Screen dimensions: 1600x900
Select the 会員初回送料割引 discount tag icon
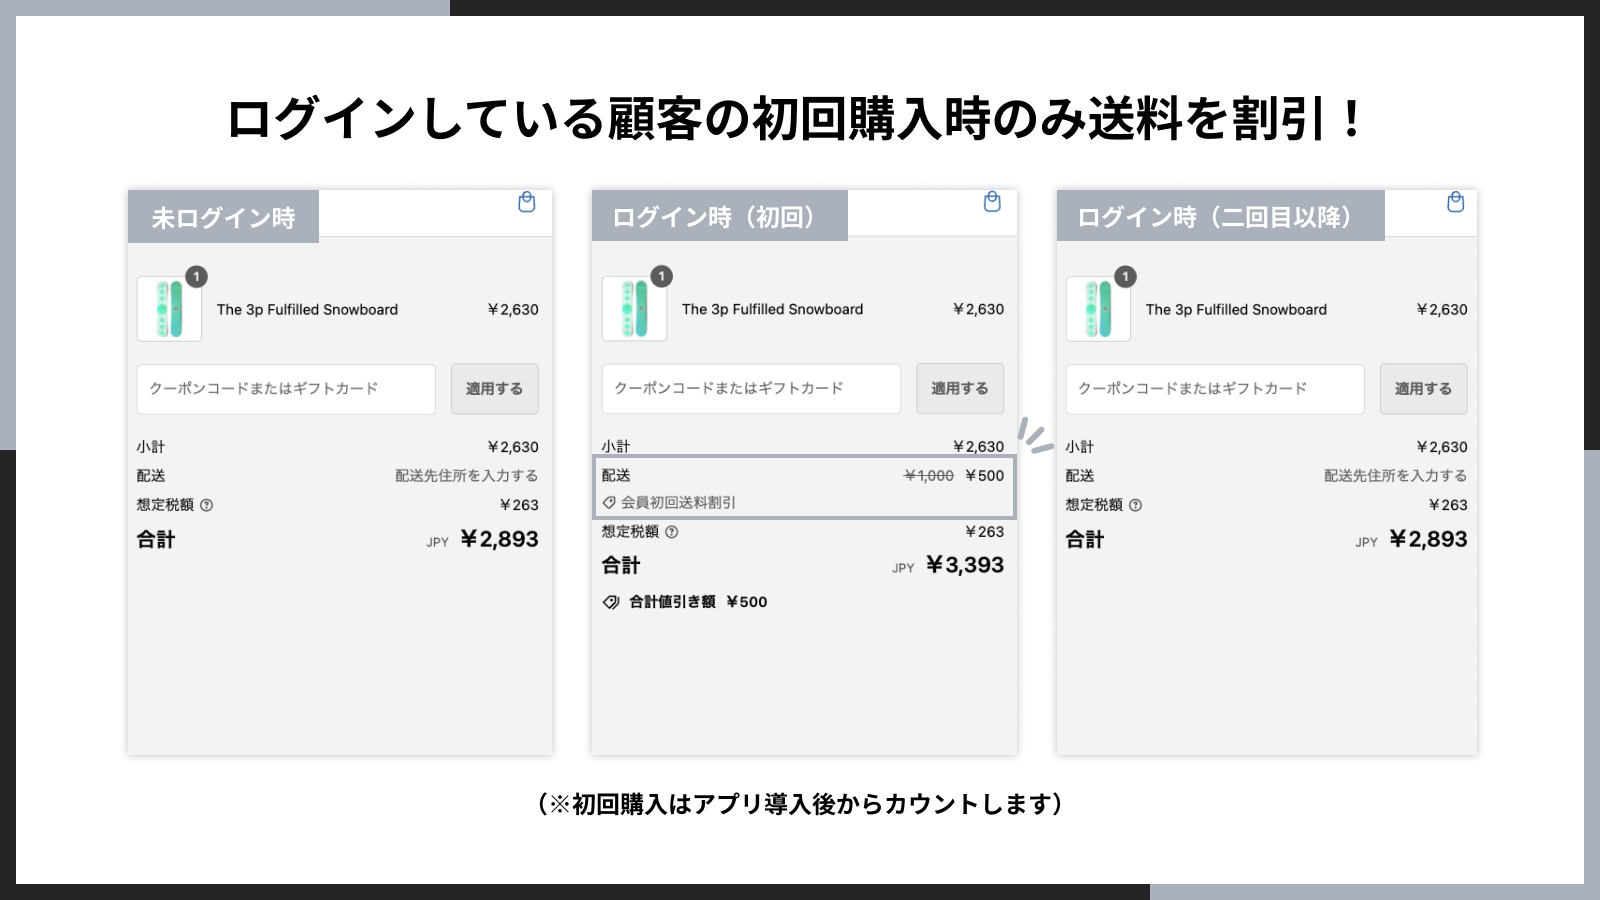click(x=611, y=502)
